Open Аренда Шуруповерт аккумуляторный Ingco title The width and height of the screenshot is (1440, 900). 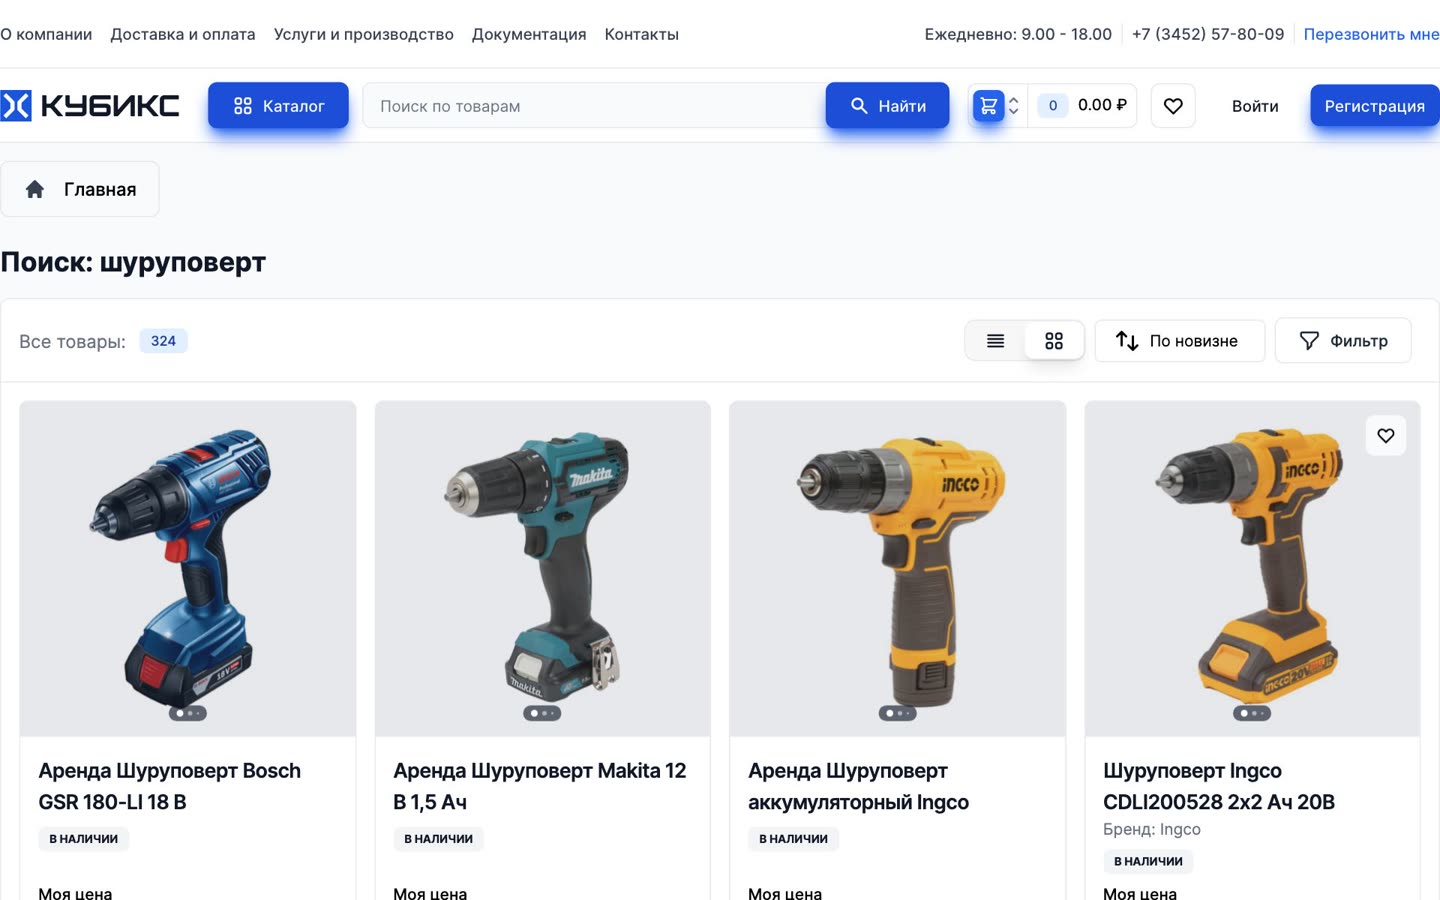859,786
